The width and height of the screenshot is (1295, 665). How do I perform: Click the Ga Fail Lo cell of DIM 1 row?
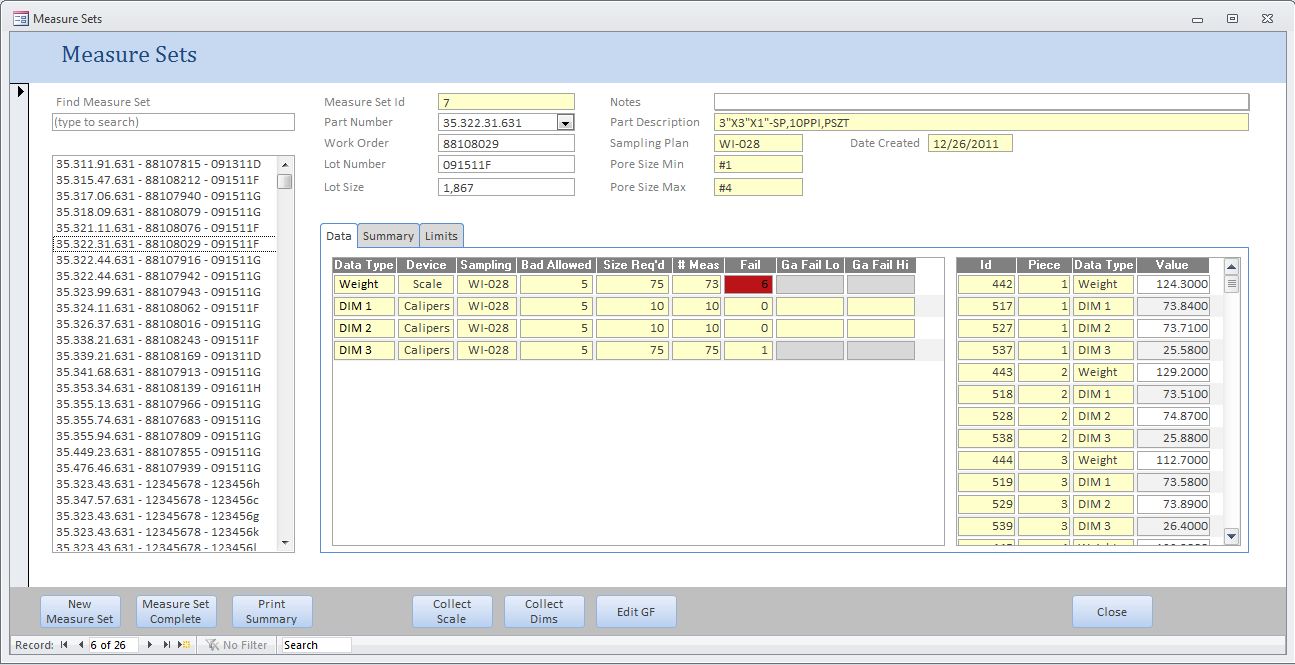click(810, 306)
